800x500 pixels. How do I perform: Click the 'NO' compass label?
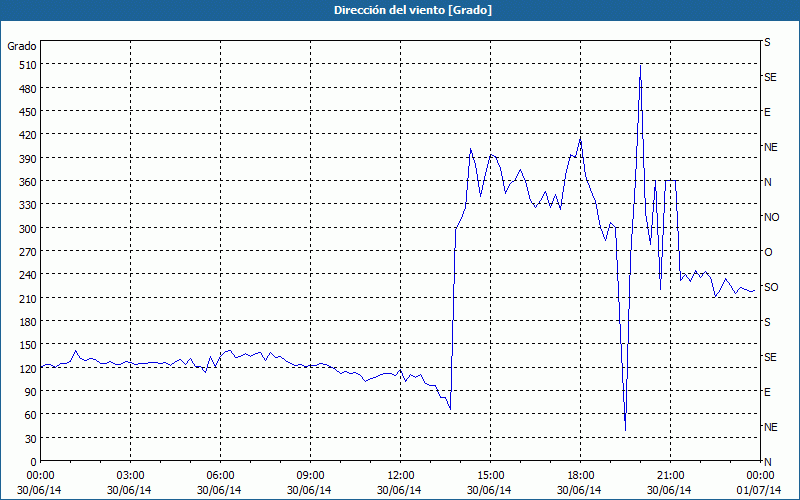click(x=771, y=217)
